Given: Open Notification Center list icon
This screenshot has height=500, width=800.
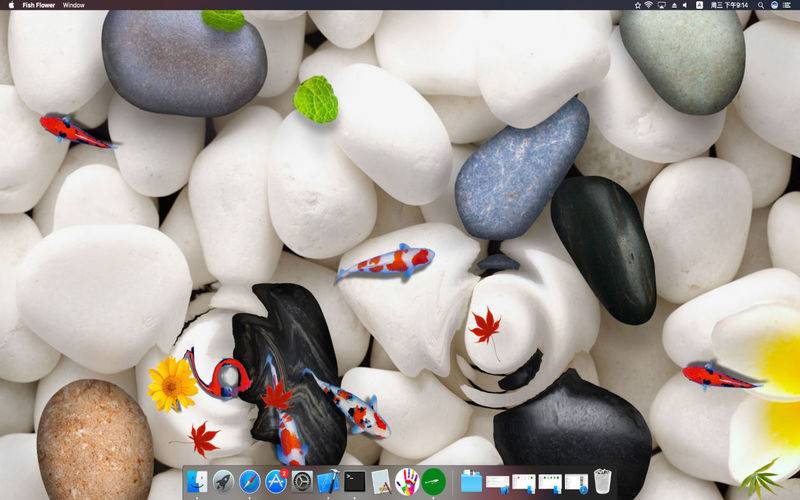Looking at the screenshot, I should click(788, 5).
